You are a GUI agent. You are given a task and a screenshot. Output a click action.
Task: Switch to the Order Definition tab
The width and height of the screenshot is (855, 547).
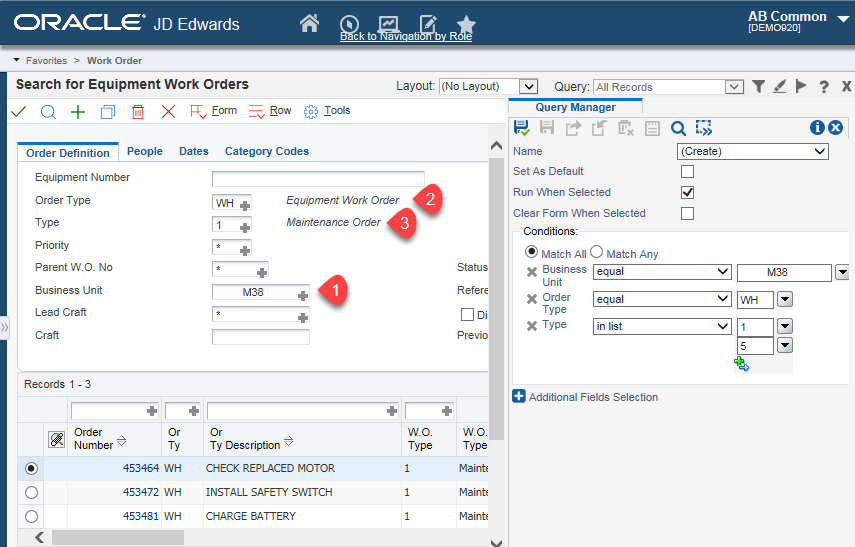pos(68,153)
